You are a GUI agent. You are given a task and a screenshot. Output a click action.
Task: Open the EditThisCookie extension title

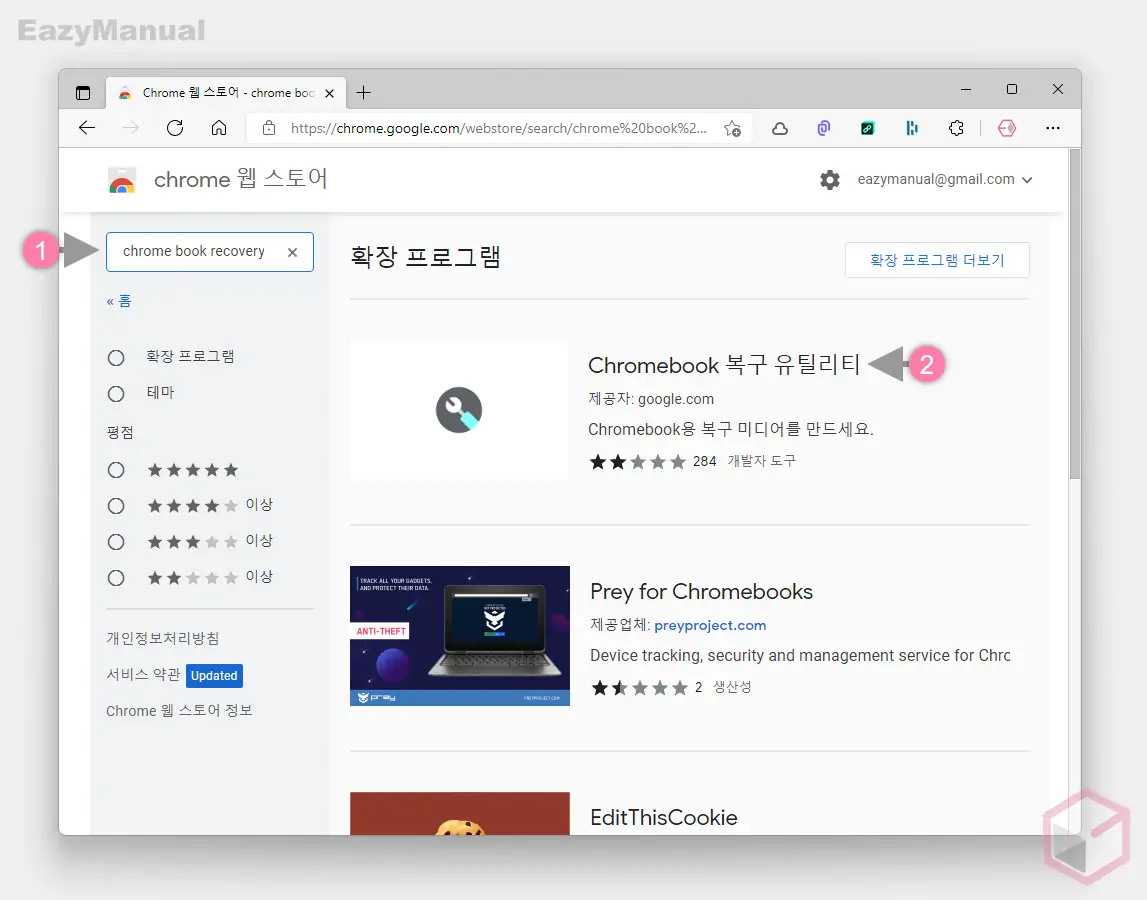[663, 817]
